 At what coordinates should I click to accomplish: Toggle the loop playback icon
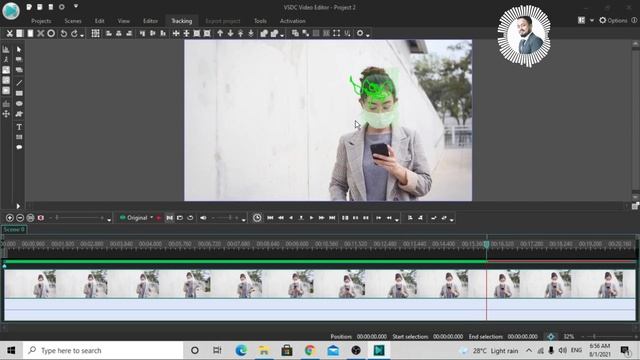coord(190,218)
